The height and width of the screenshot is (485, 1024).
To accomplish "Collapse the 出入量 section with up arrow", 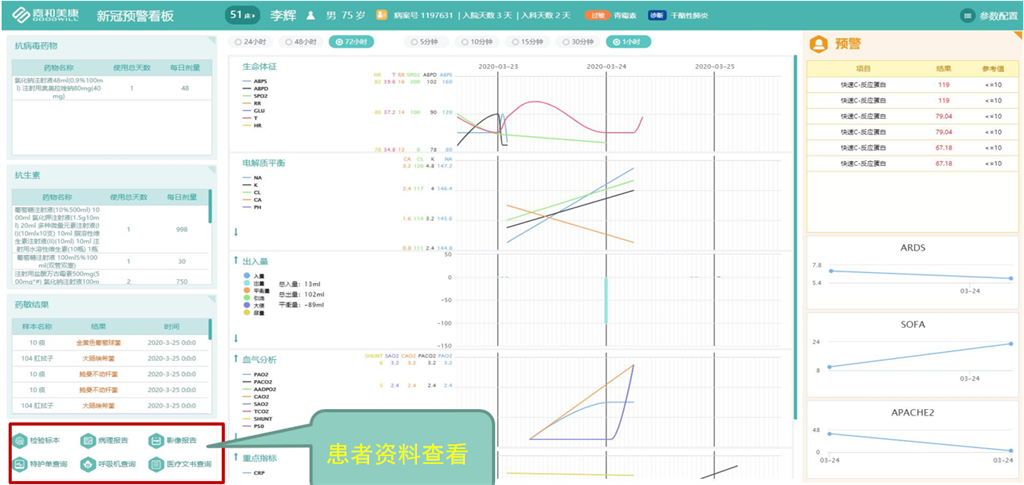I will [x=236, y=261].
